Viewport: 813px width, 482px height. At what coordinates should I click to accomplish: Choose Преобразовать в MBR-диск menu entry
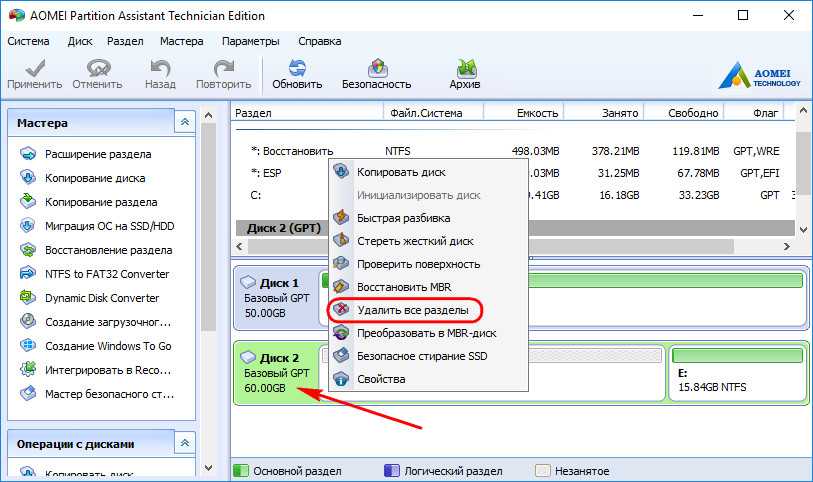426,333
